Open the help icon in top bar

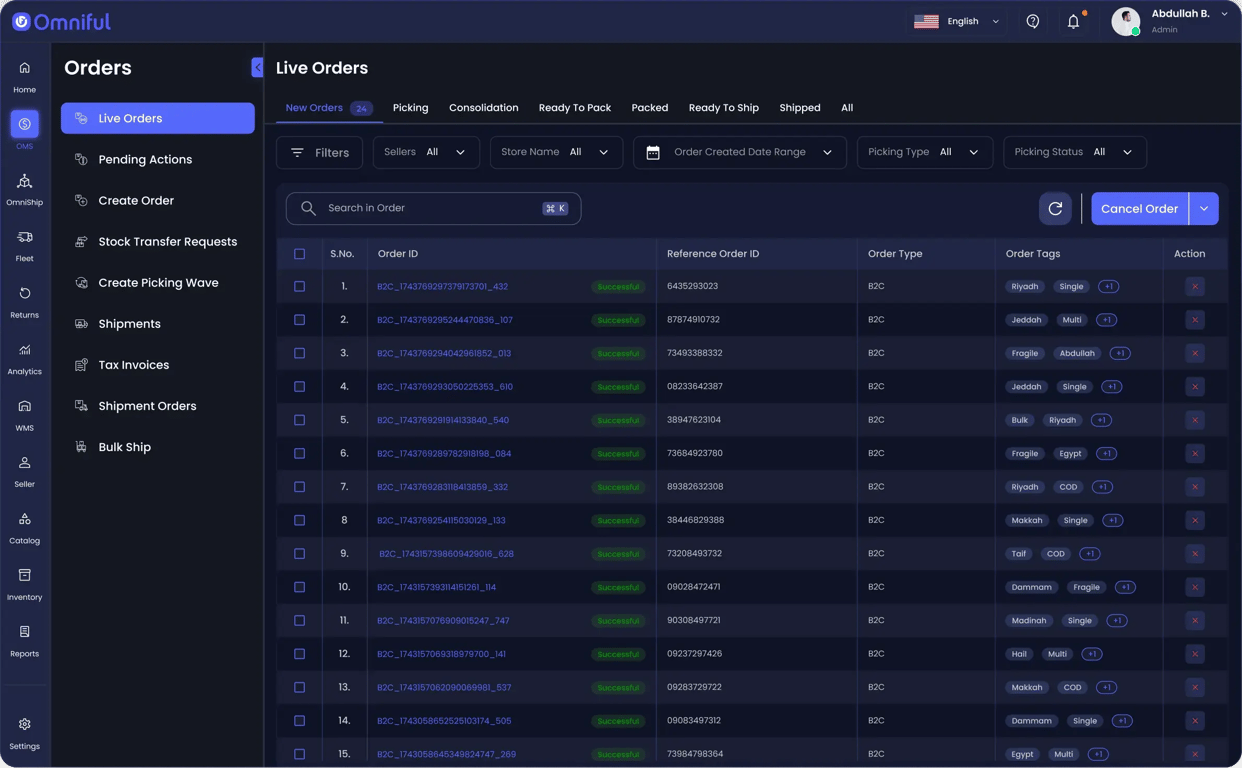[1032, 20]
